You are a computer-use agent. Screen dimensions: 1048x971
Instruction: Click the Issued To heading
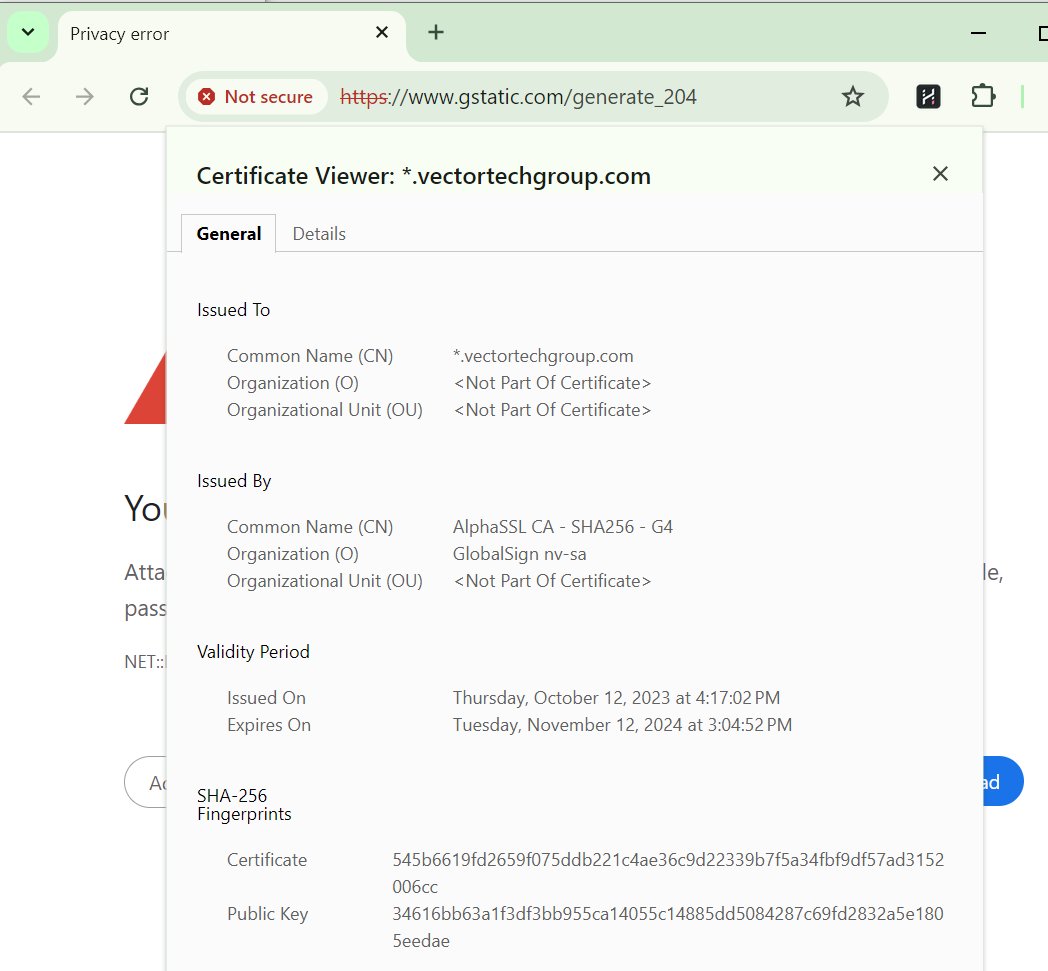pos(233,310)
